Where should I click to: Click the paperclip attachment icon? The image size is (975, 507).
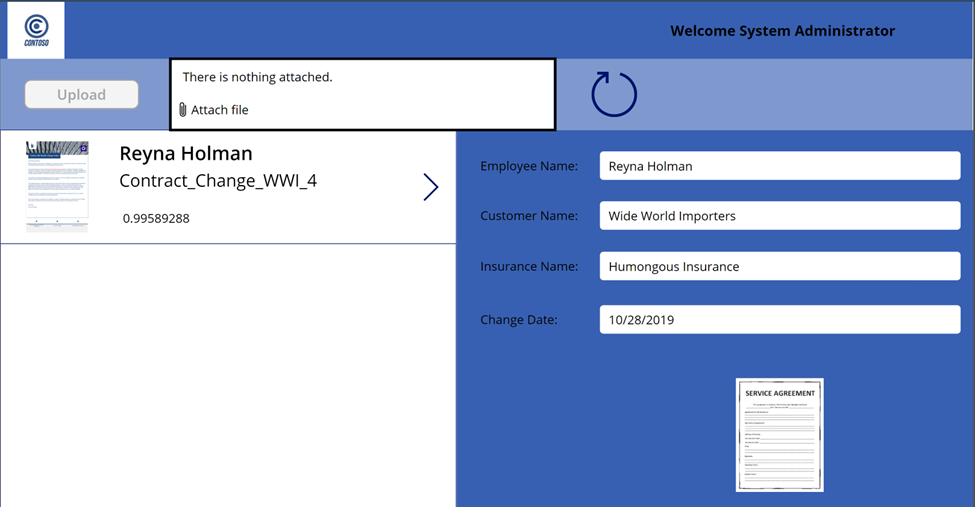182,110
